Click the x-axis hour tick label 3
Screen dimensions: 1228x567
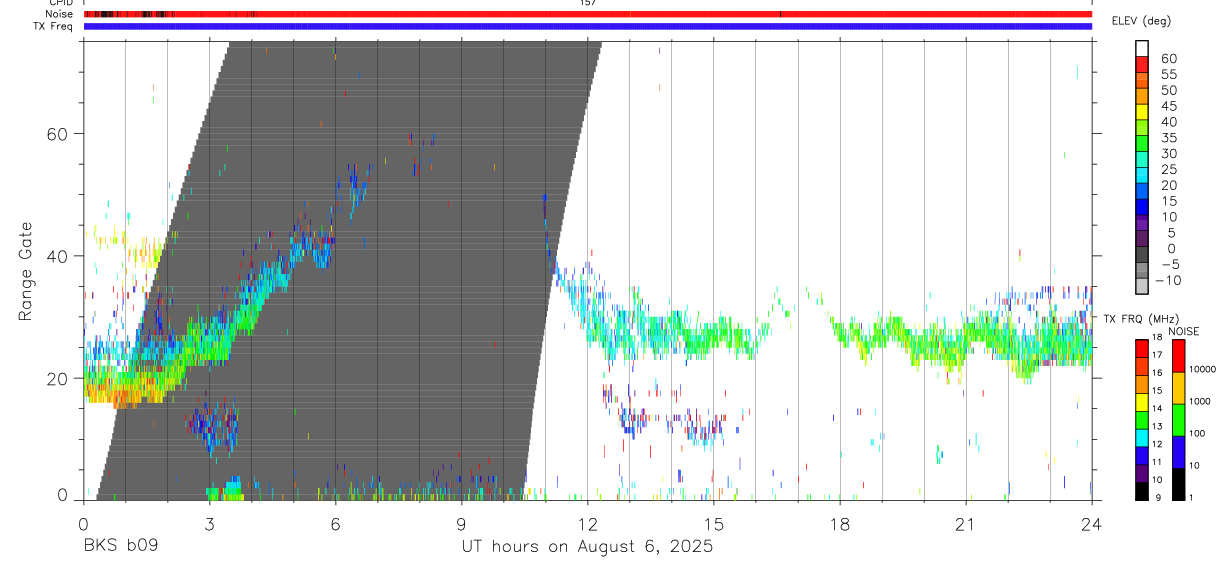(209, 524)
